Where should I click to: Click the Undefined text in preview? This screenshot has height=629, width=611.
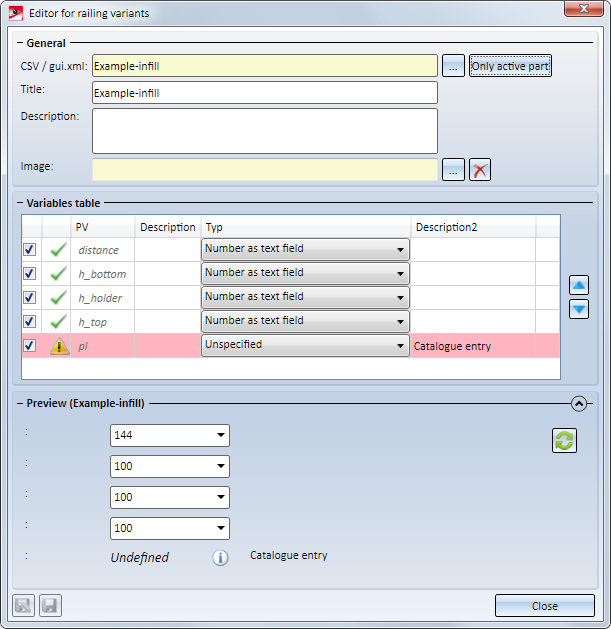pos(140,557)
